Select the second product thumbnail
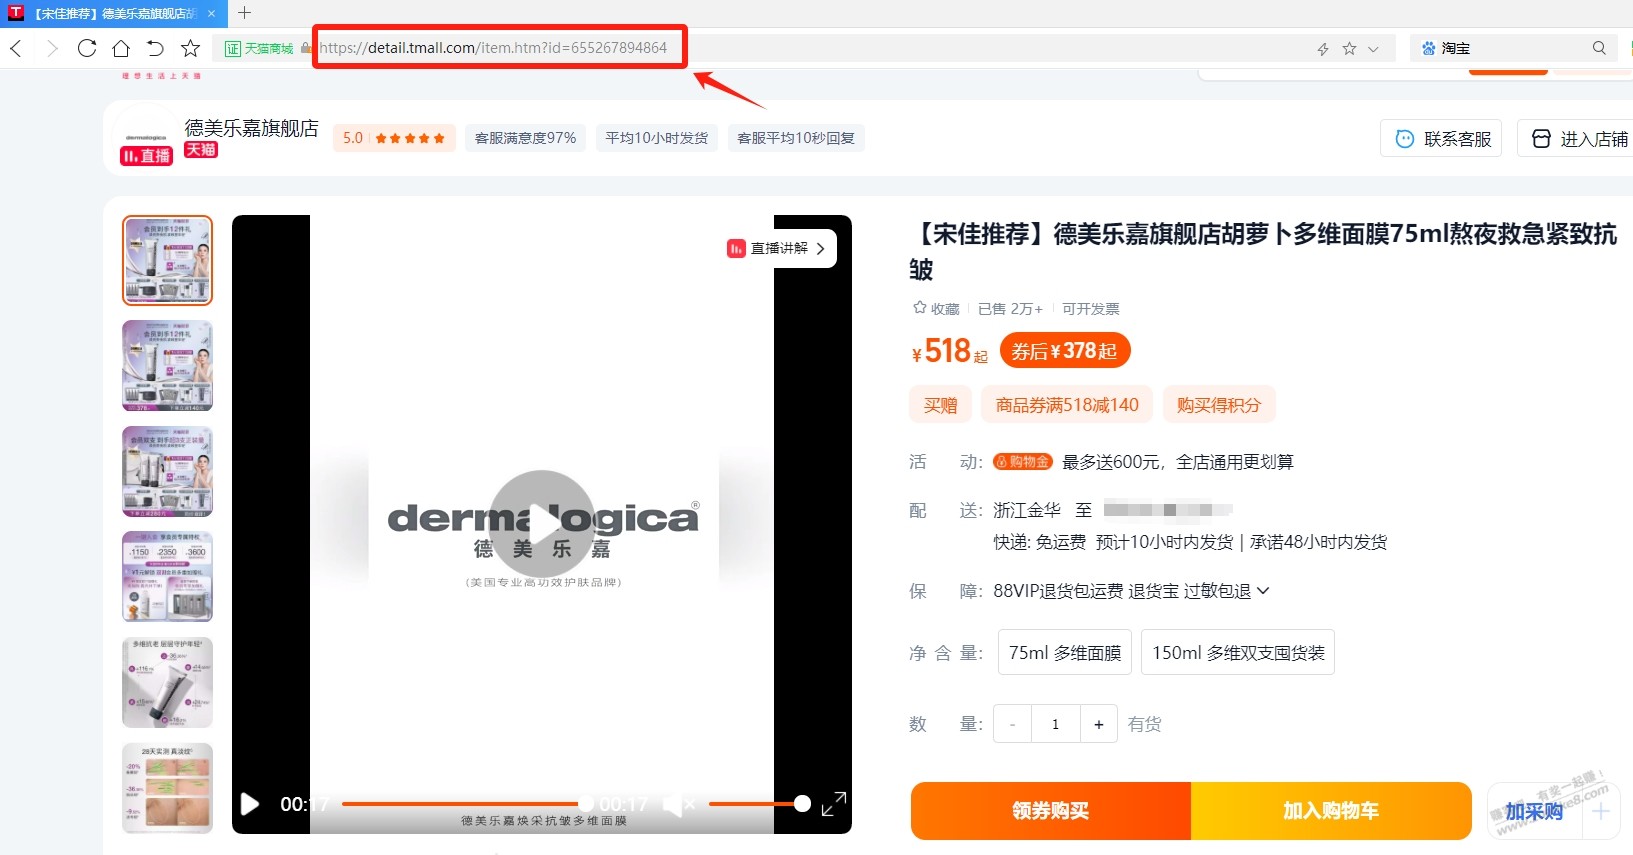The width and height of the screenshot is (1633, 855). pyautogui.click(x=168, y=366)
